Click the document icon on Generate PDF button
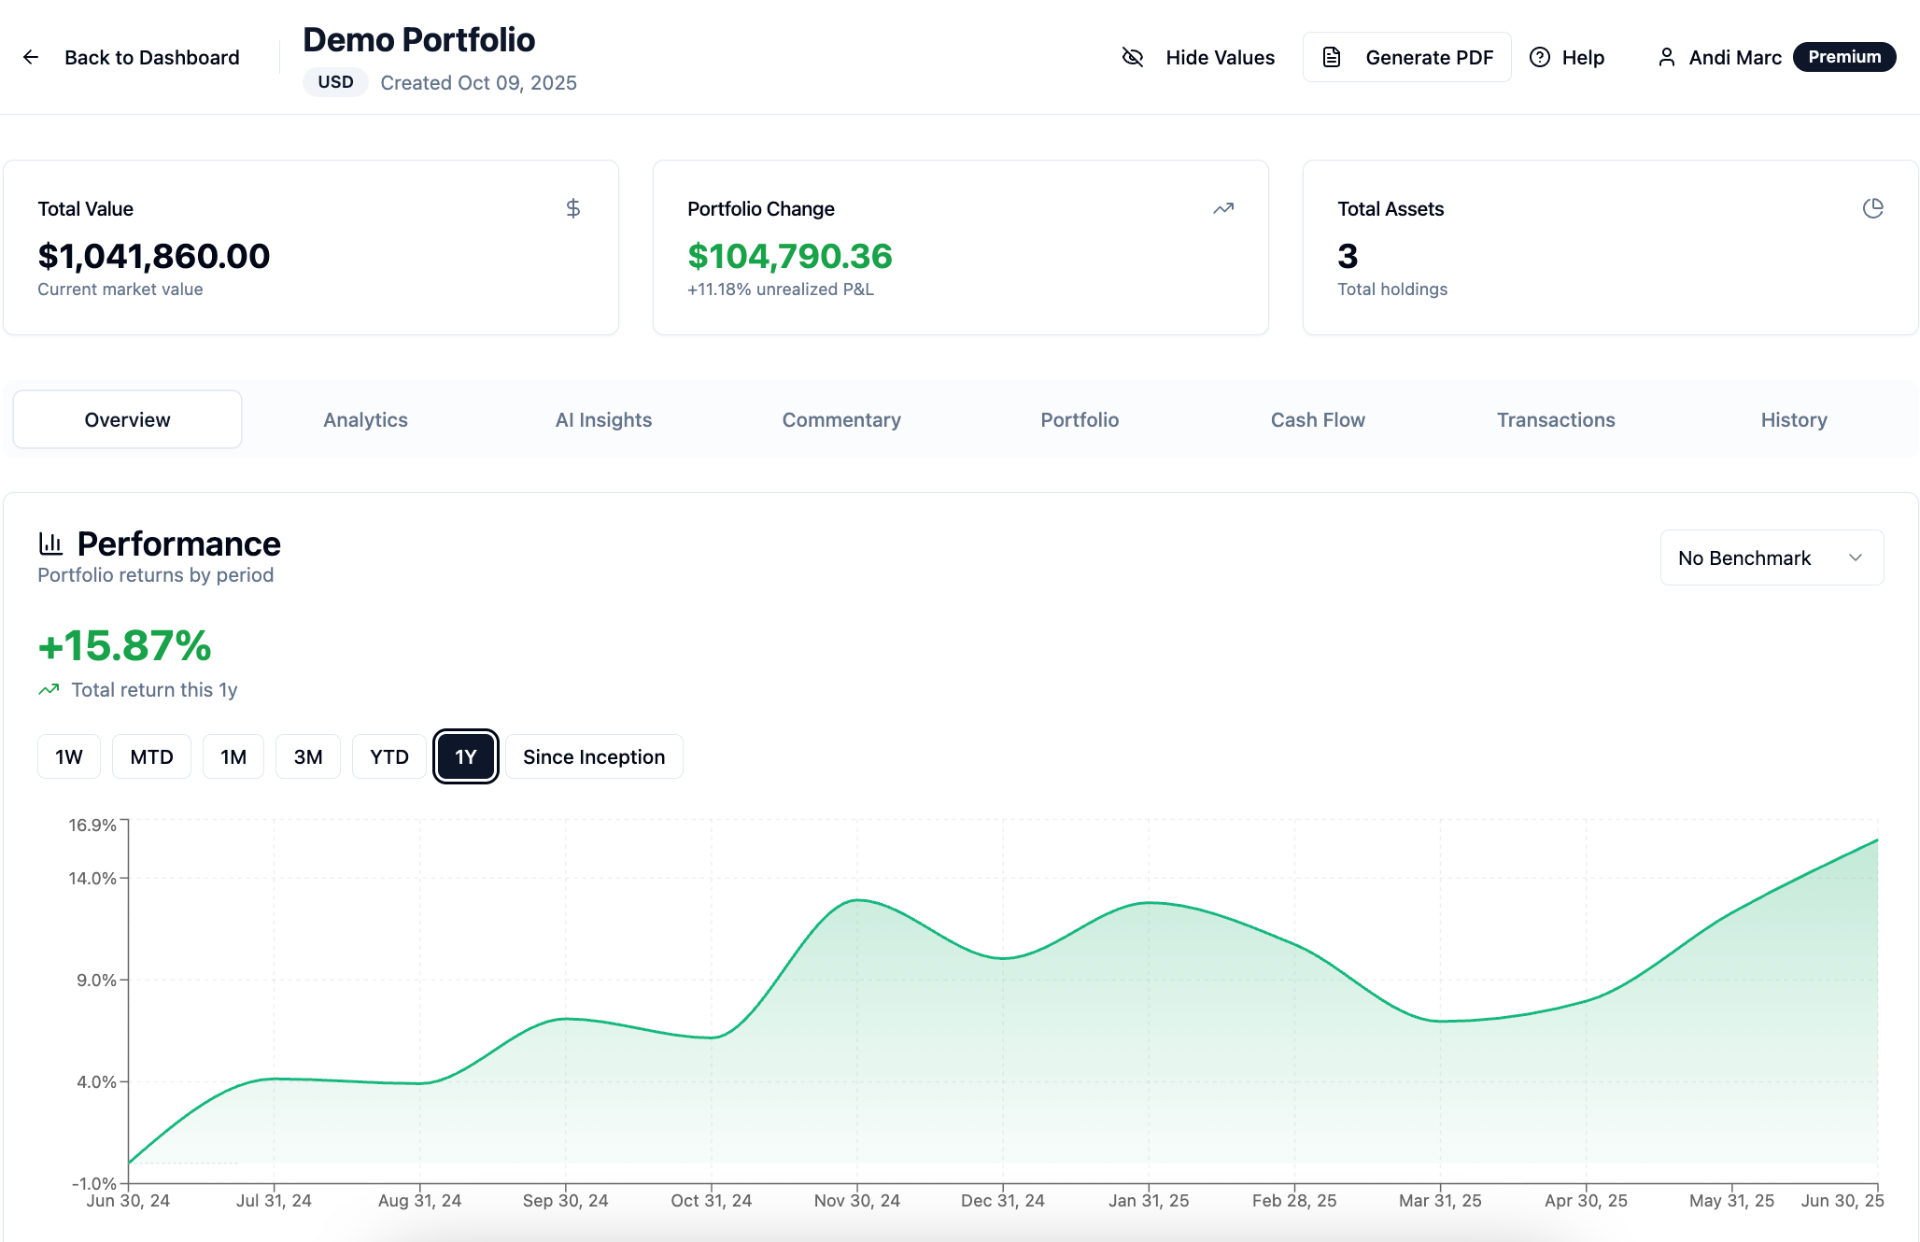 (x=1331, y=57)
